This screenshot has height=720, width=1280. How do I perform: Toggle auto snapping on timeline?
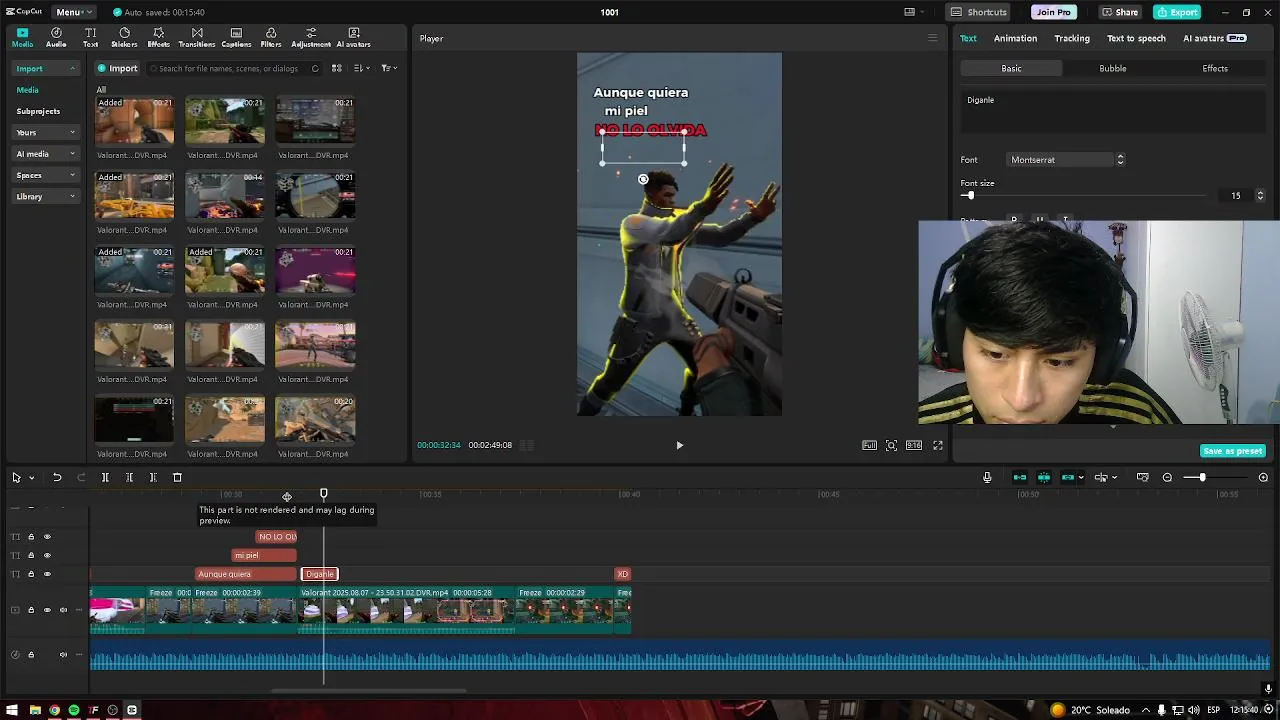click(x=1044, y=478)
